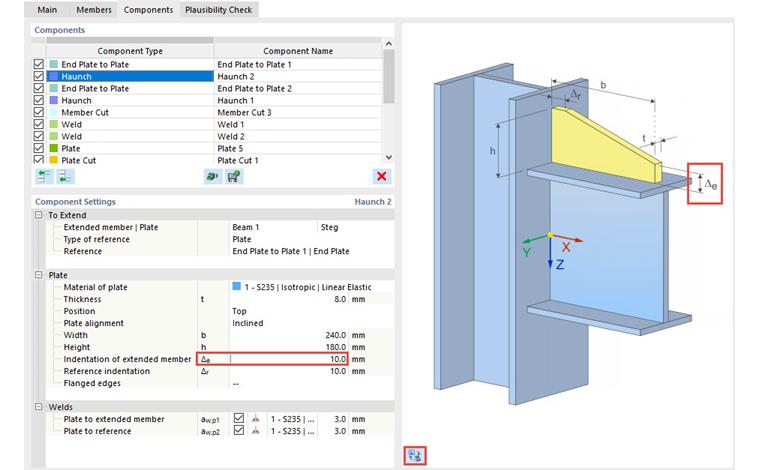
Task: Open Plate alignment Inclined dropdown
Action: coord(311,323)
